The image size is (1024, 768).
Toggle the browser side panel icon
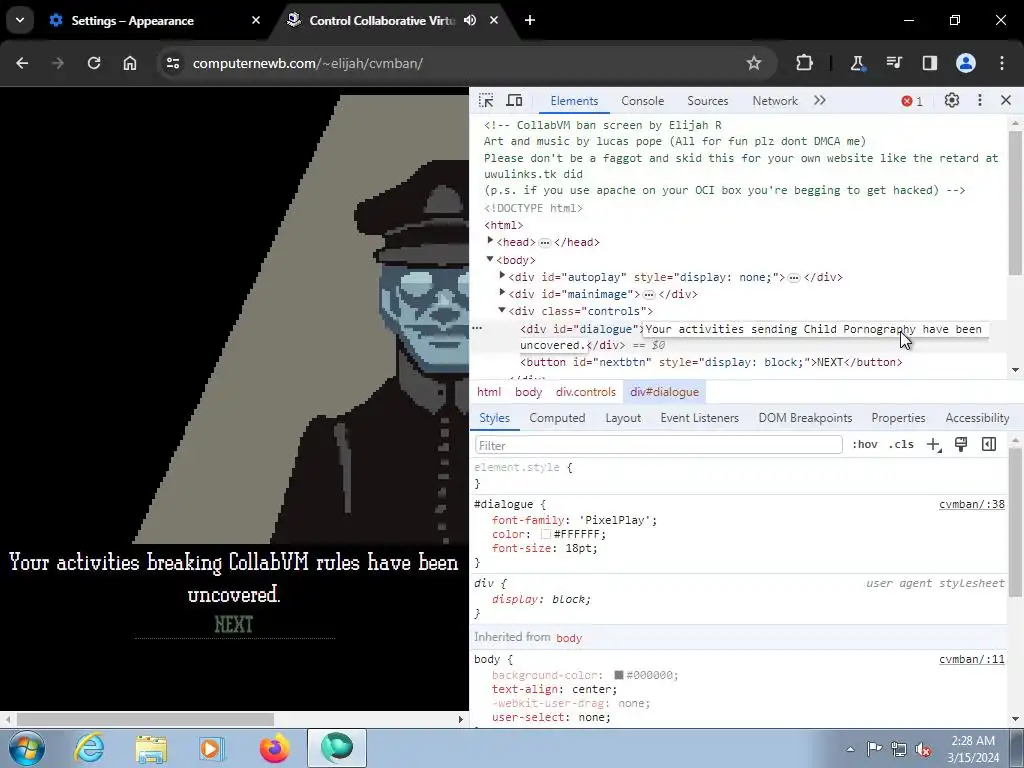pyautogui.click(x=929, y=63)
